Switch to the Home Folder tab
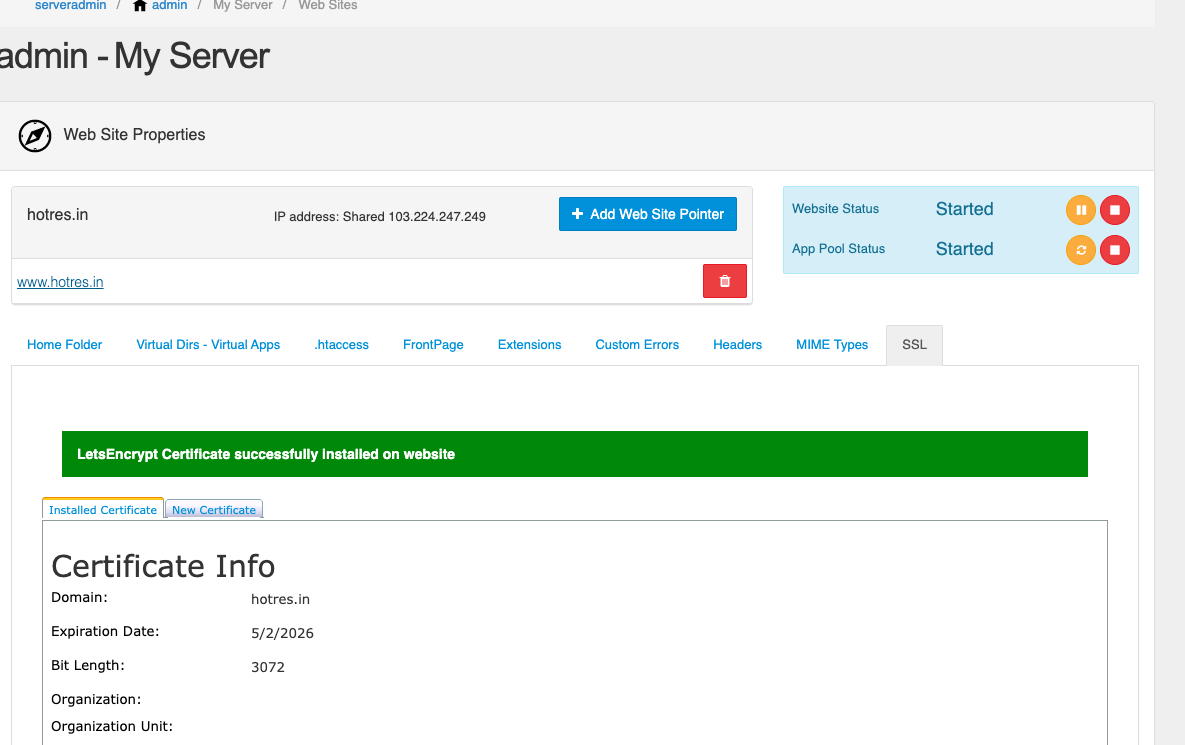This screenshot has height=745, width=1185. pyautogui.click(x=65, y=345)
